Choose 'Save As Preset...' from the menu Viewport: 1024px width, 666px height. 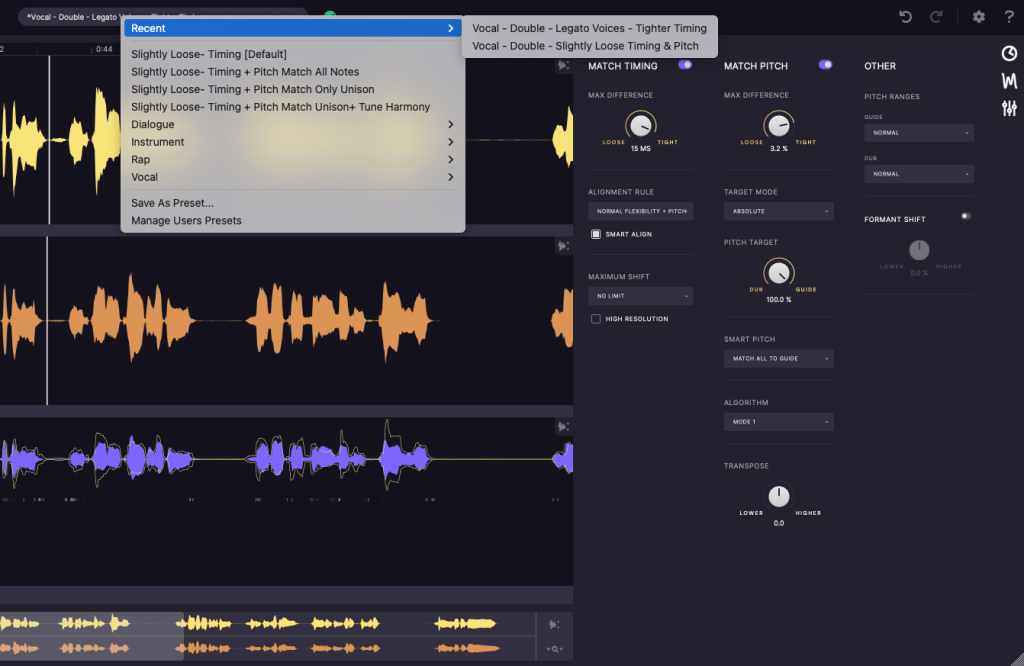click(x=172, y=203)
